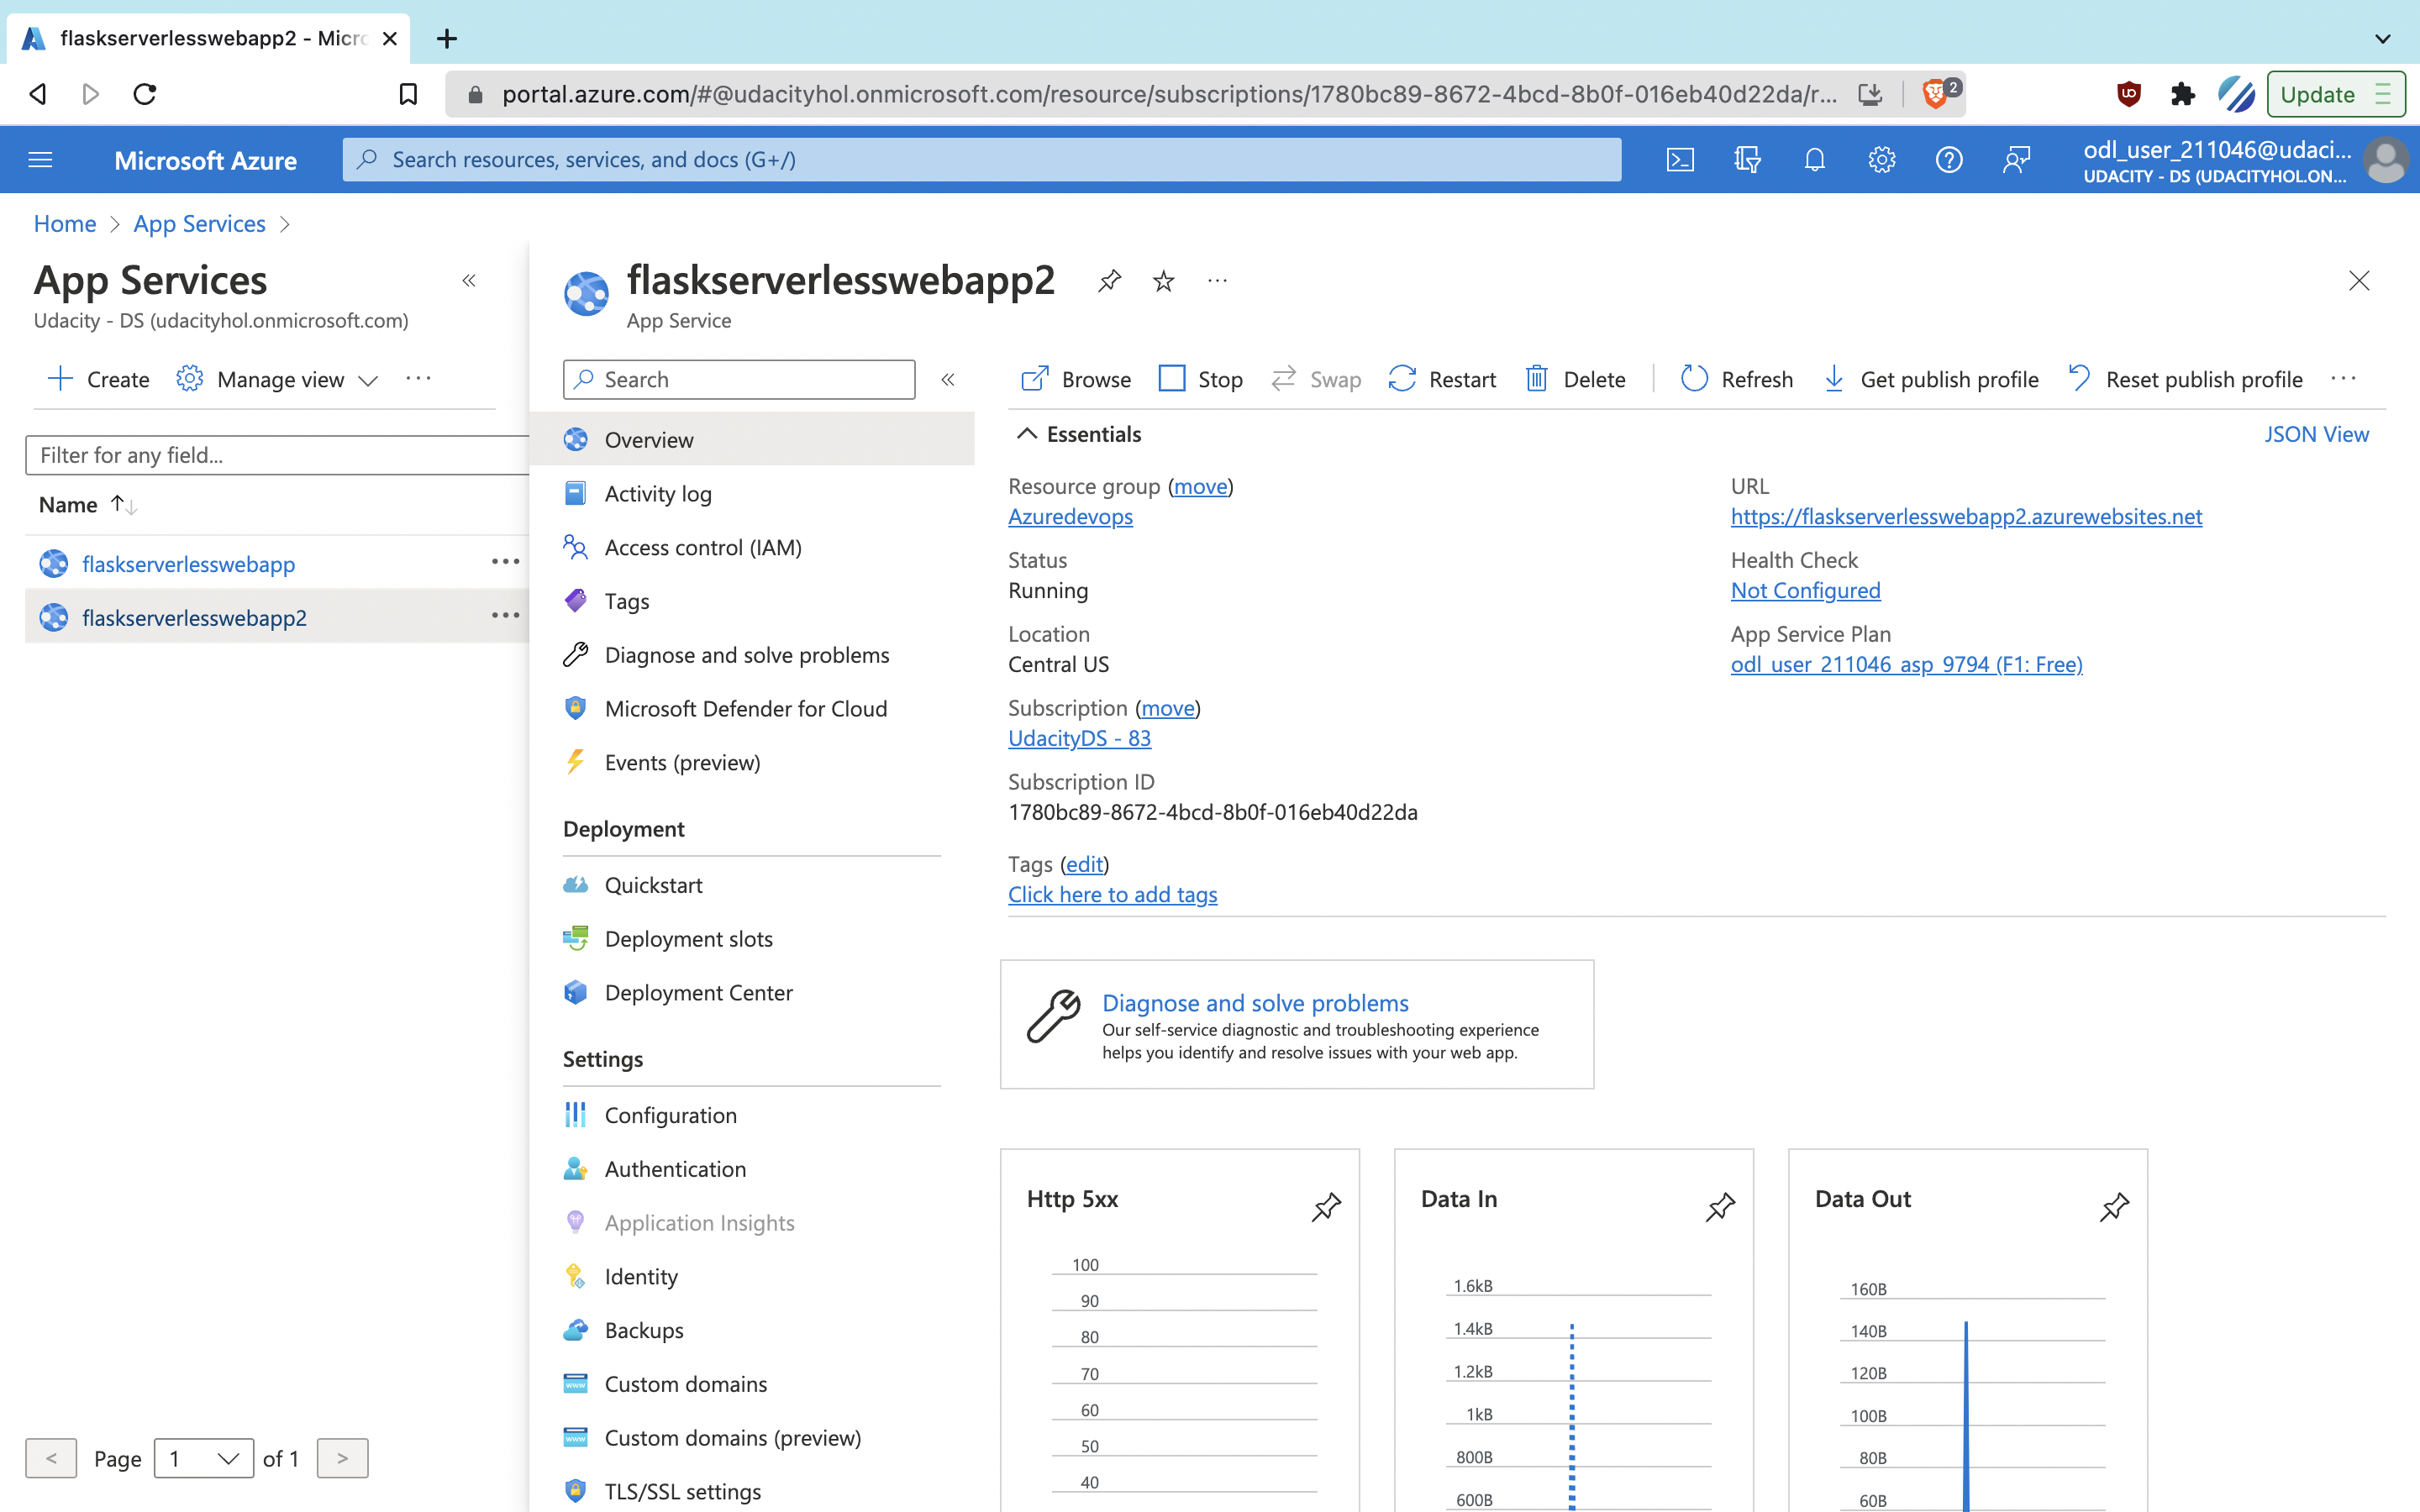Open the flaskserverlesswebapp2.azurewebsites.net URL link
Image resolution: width=2420 pixels, height=1512 pixels.
pos(1965,516)
